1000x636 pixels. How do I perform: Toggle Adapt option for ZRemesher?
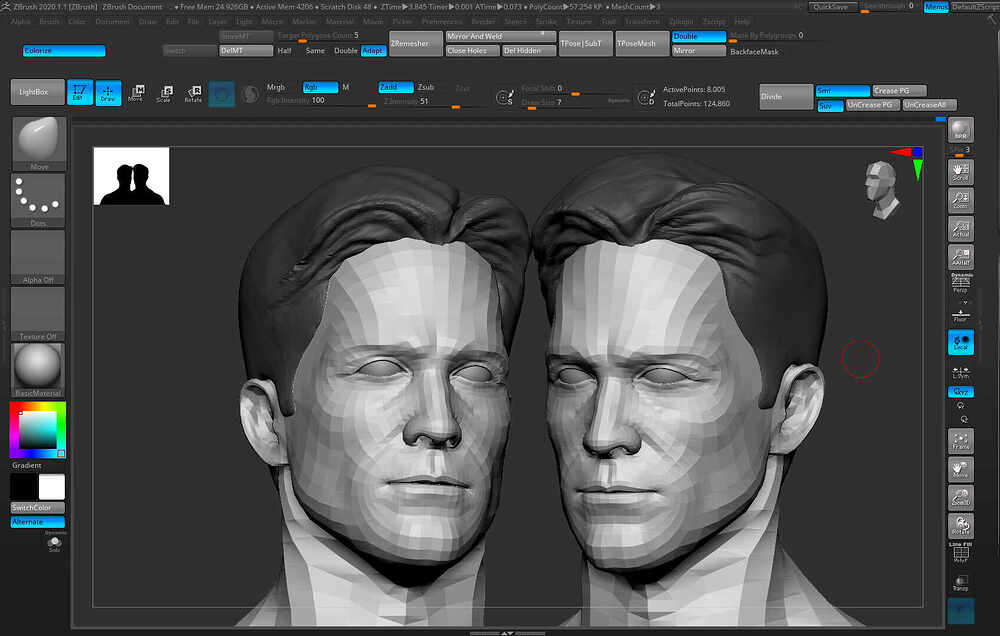pos(373,51)
